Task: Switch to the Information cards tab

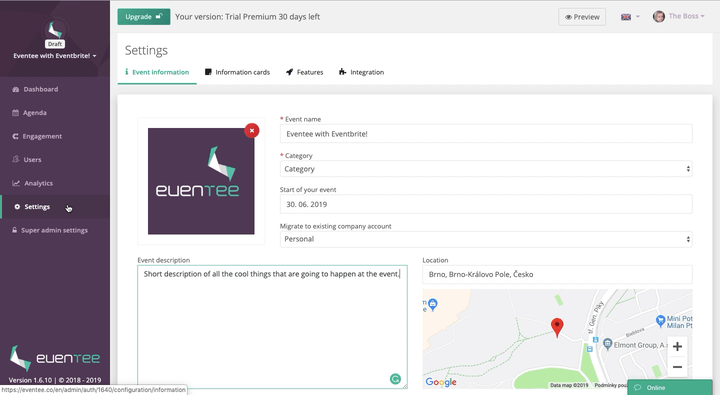Action: coord(237,72)
